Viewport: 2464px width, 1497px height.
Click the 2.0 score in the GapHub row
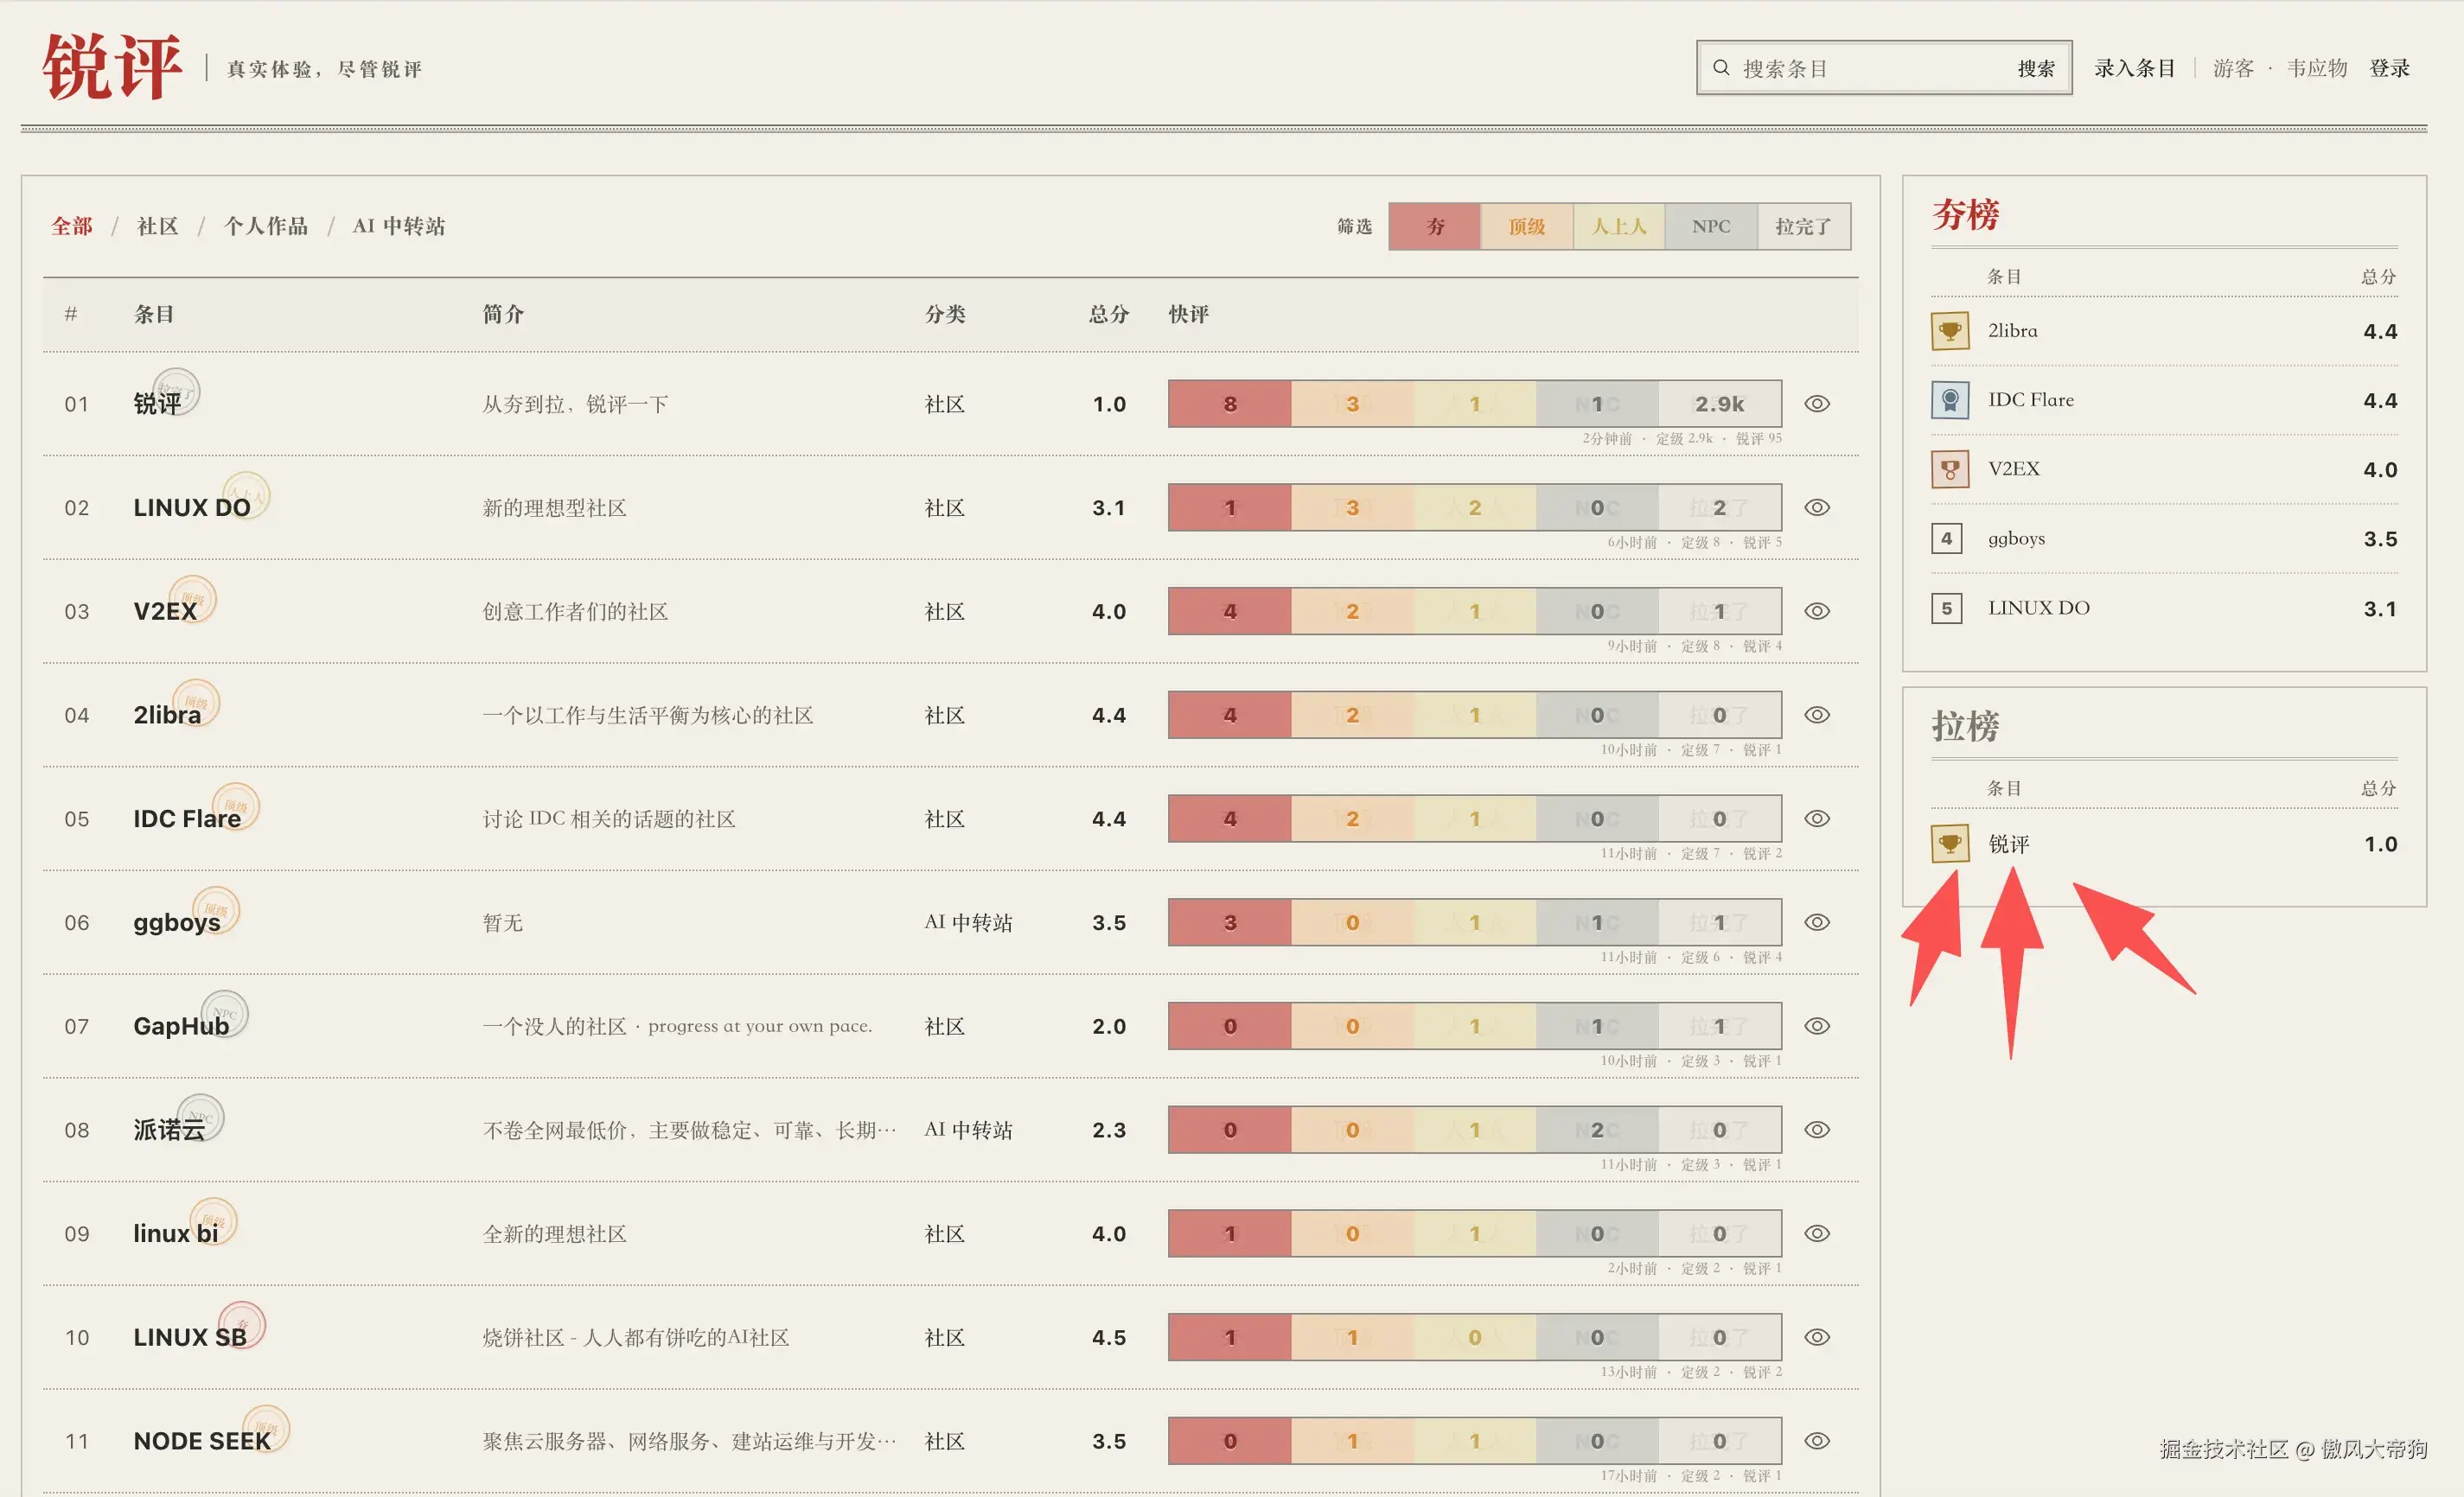click(1109, 1026)
